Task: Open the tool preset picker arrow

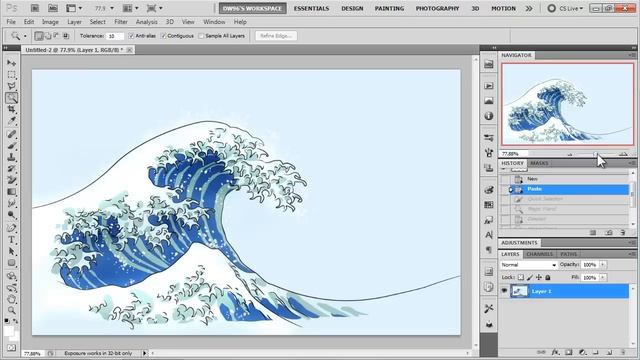Action: pyautogui.click(x=25, y=36)
